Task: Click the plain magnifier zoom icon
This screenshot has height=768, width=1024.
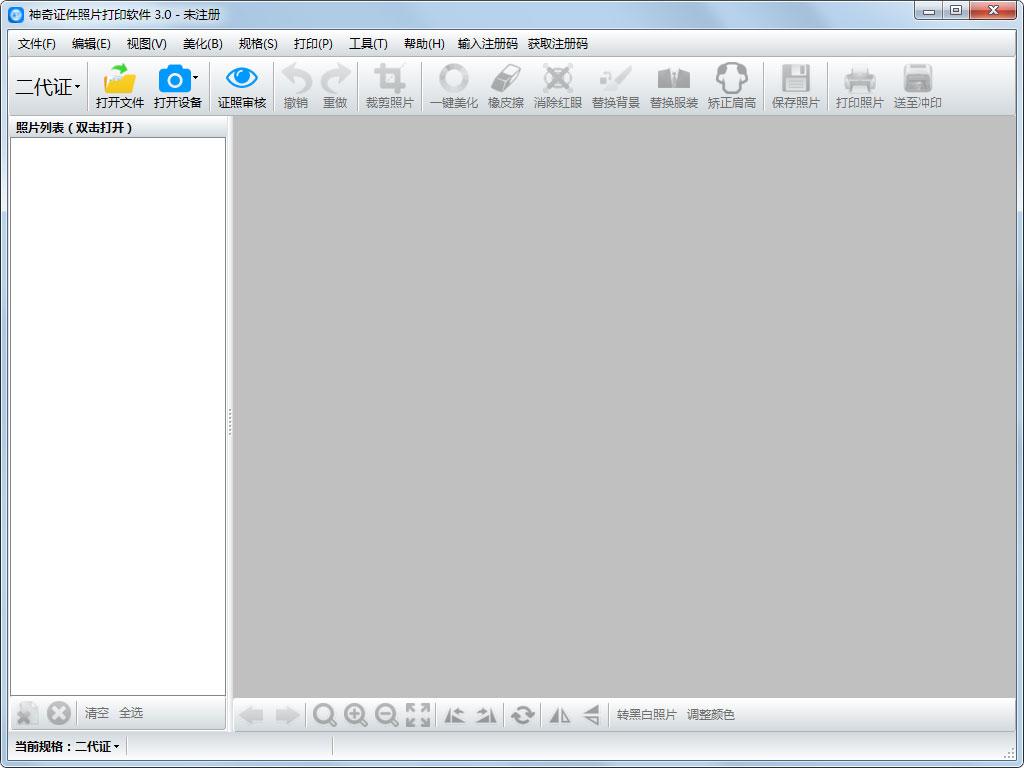Action: 325,715
